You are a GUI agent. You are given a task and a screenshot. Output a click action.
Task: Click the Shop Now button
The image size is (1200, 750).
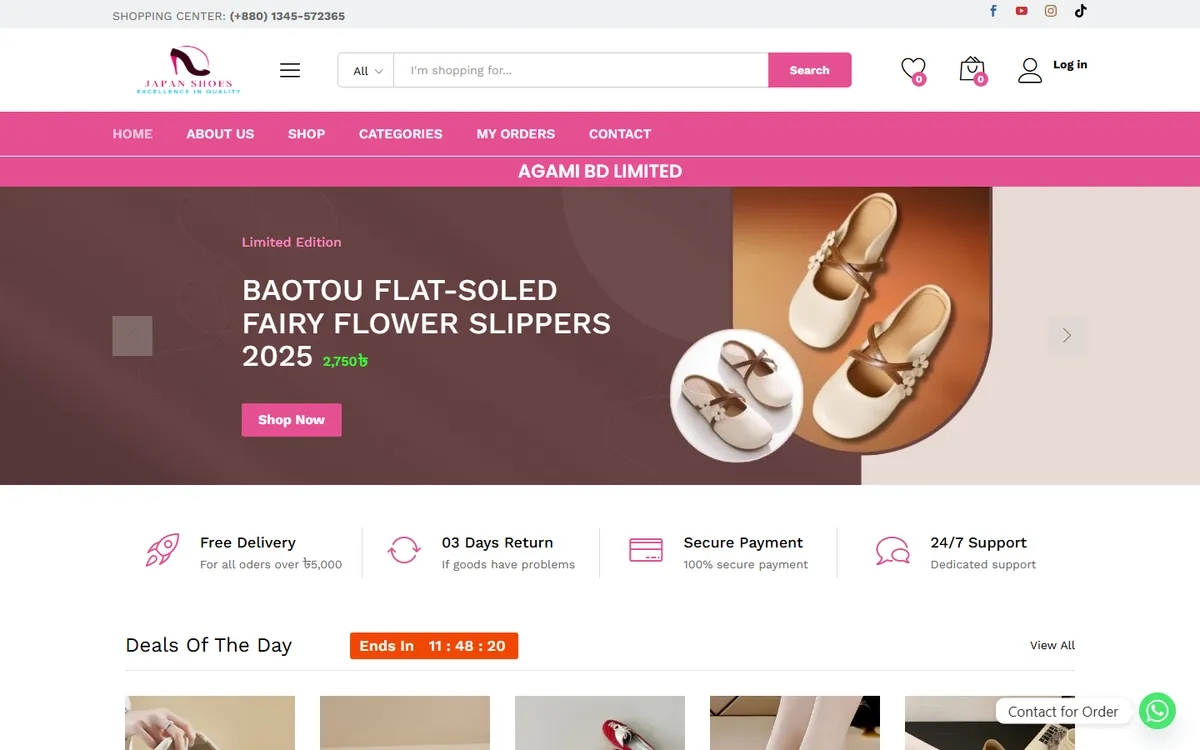[x=292, y=420]
